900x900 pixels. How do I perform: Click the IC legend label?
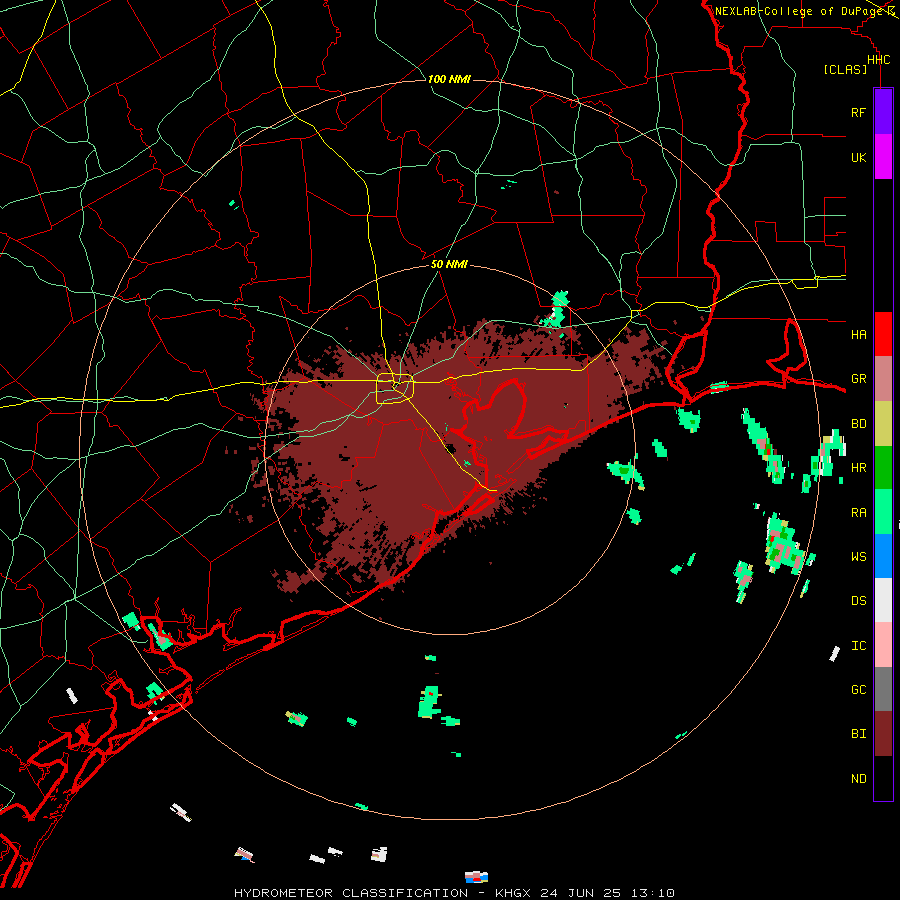(x=858, y=646)
